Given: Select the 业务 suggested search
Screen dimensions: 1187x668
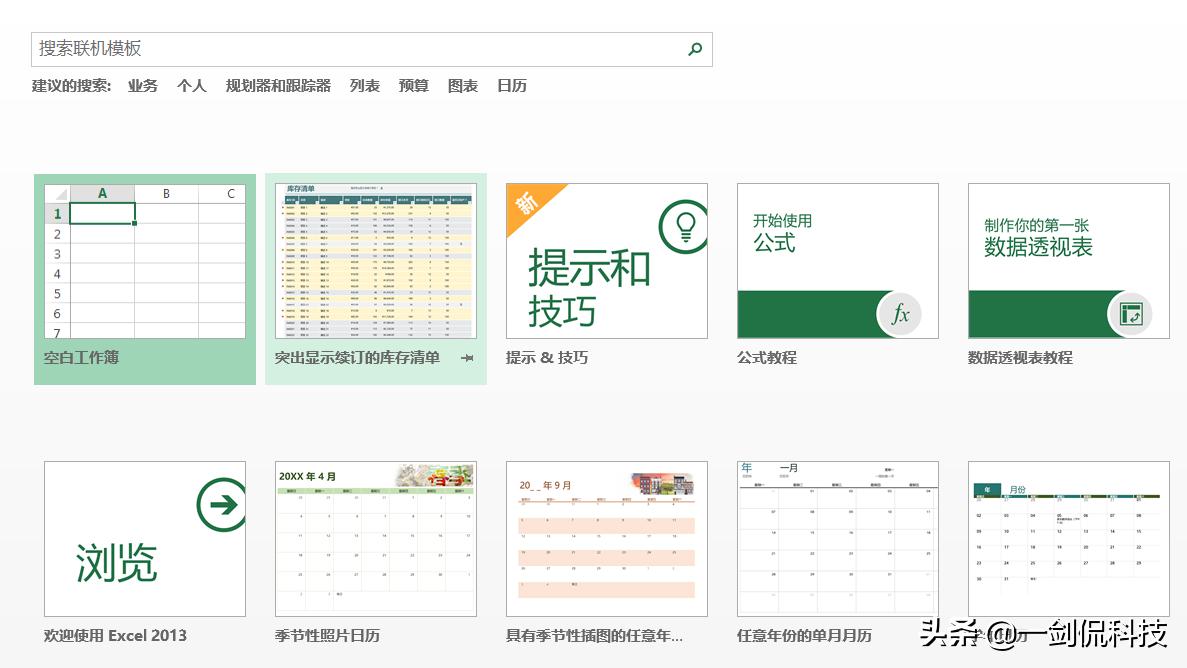Looking at the screenshot, I should click(x=141, y=86).
